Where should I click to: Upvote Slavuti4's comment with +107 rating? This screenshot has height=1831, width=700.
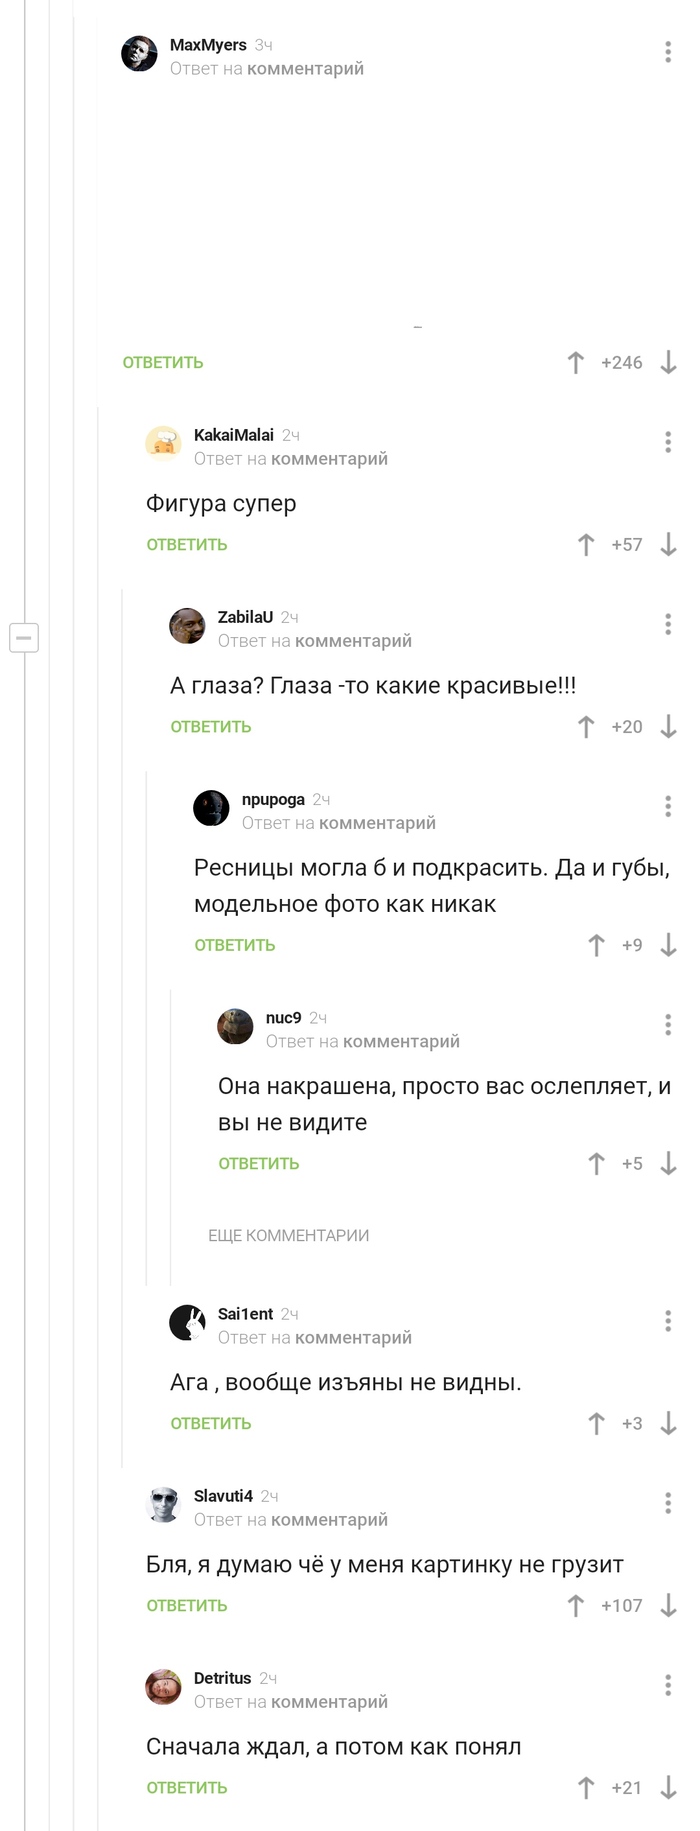575,1606
